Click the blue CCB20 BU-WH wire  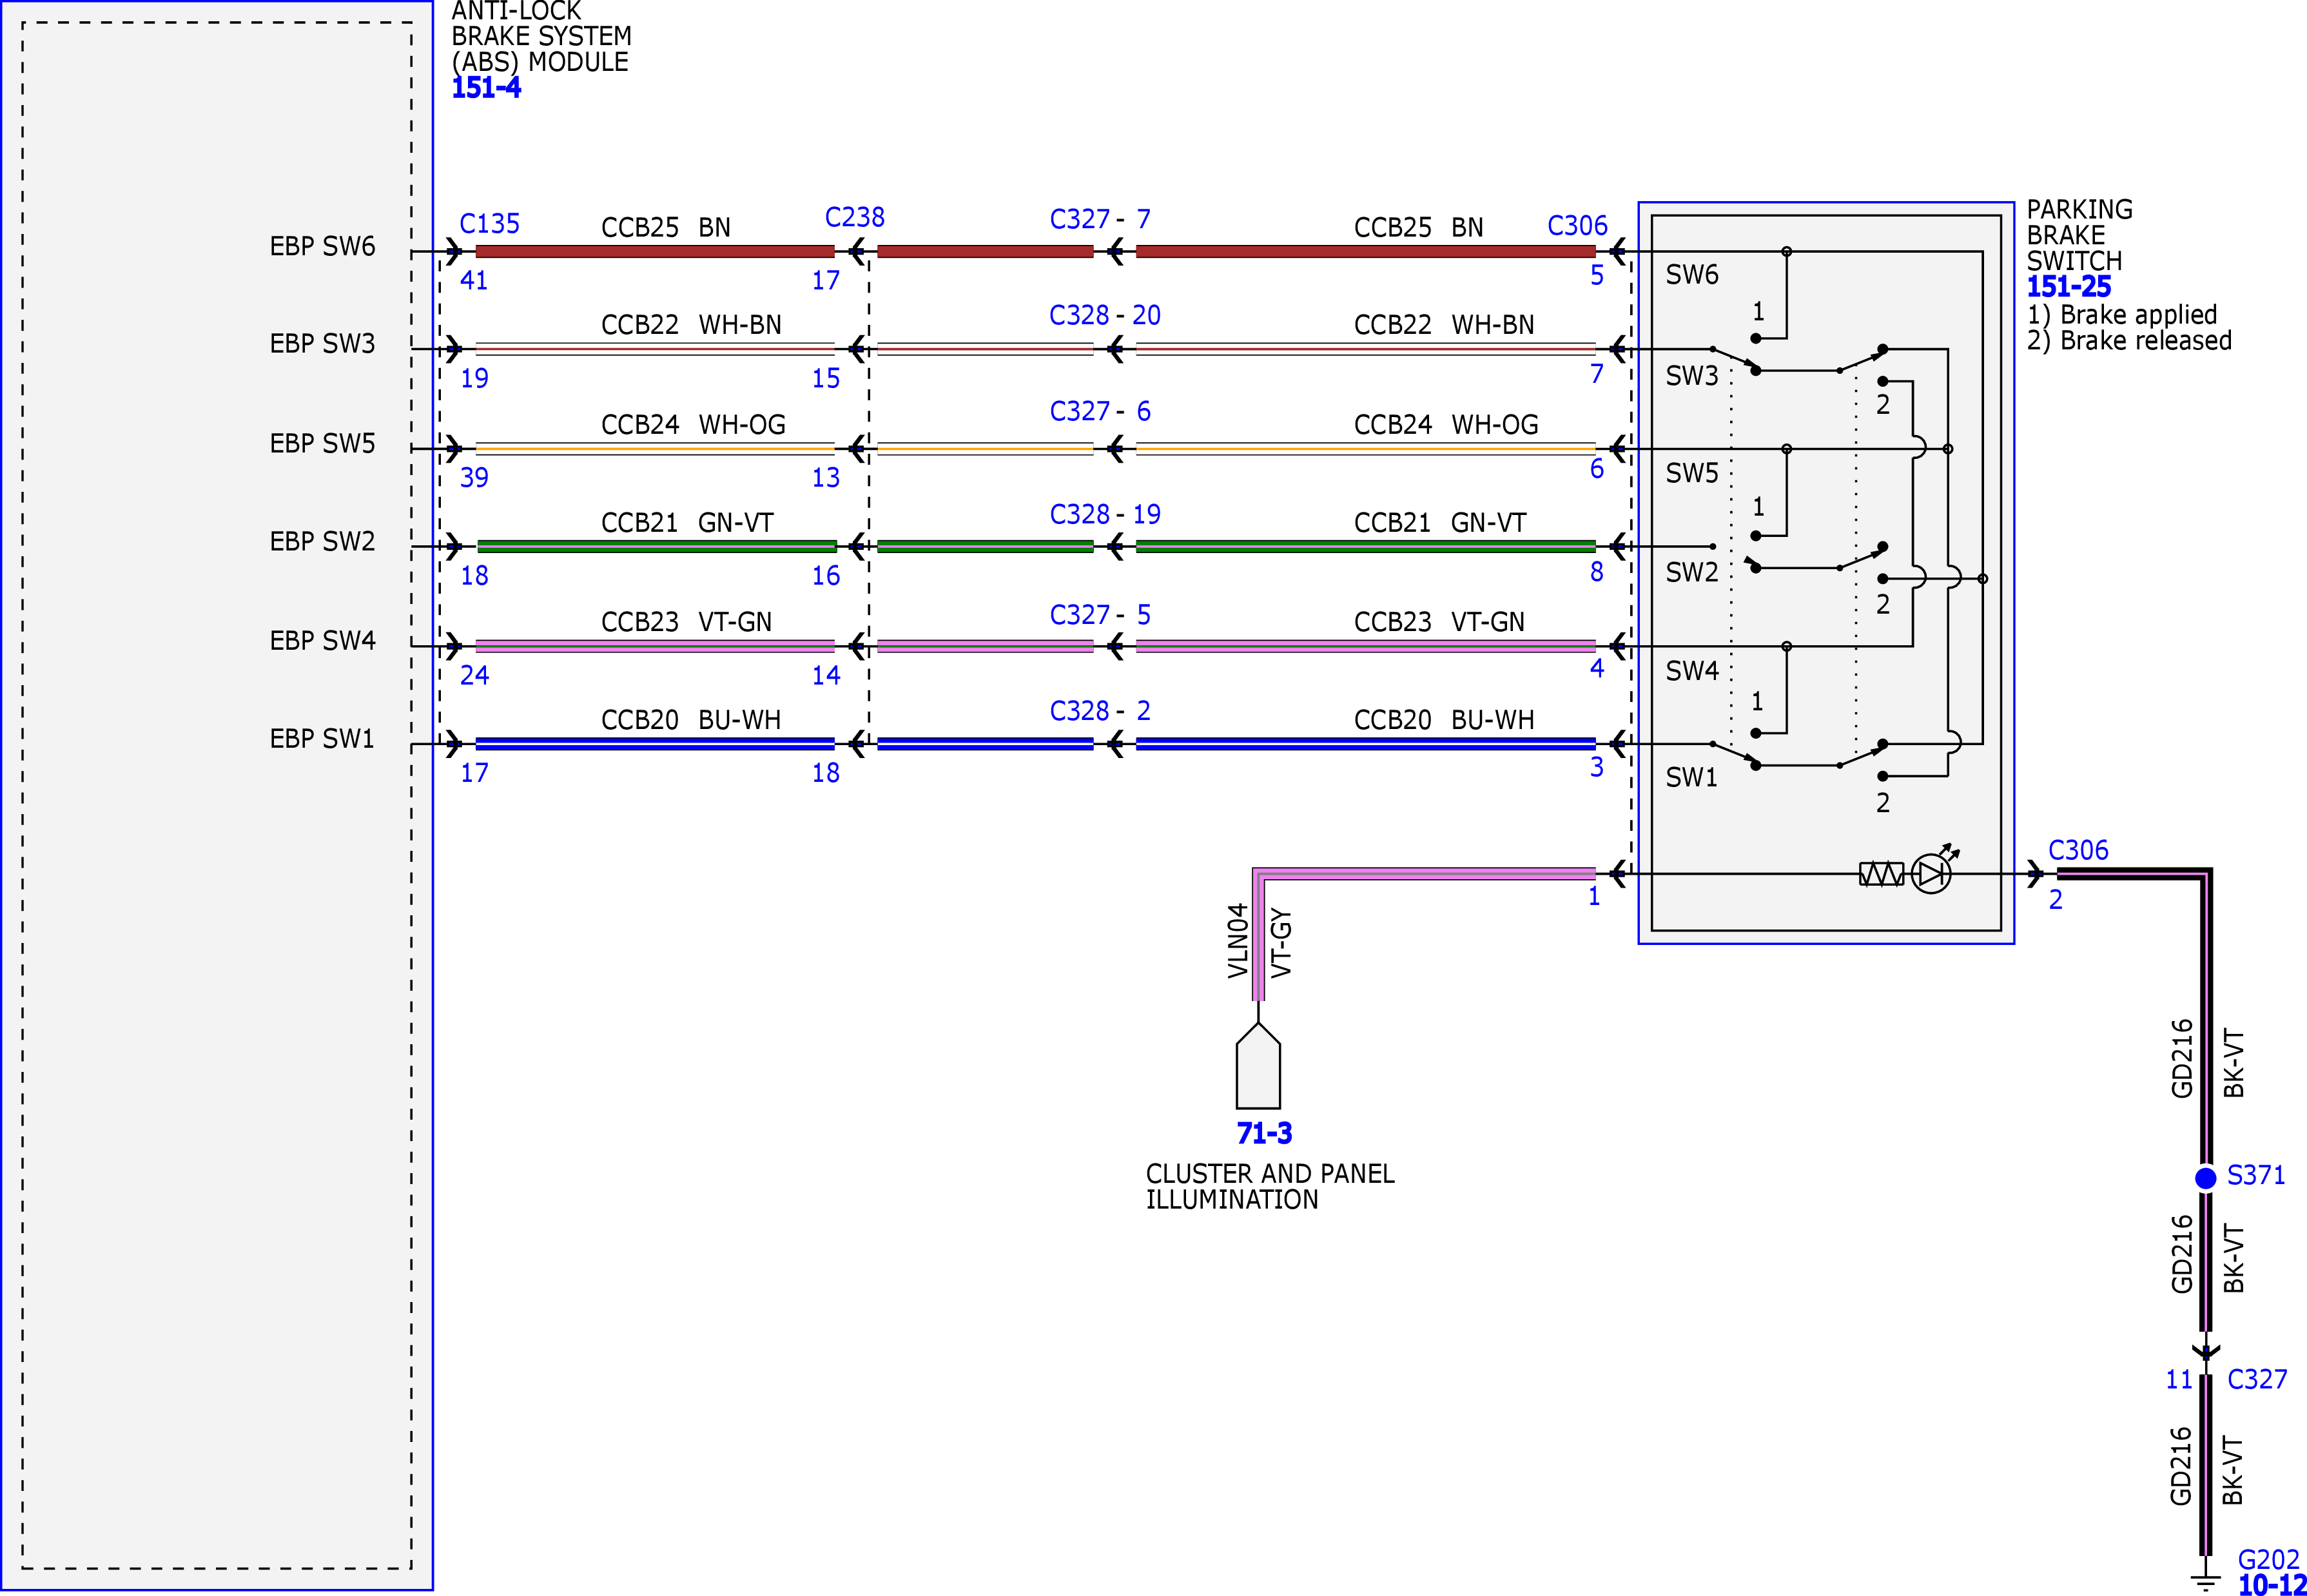click(654, 744)
